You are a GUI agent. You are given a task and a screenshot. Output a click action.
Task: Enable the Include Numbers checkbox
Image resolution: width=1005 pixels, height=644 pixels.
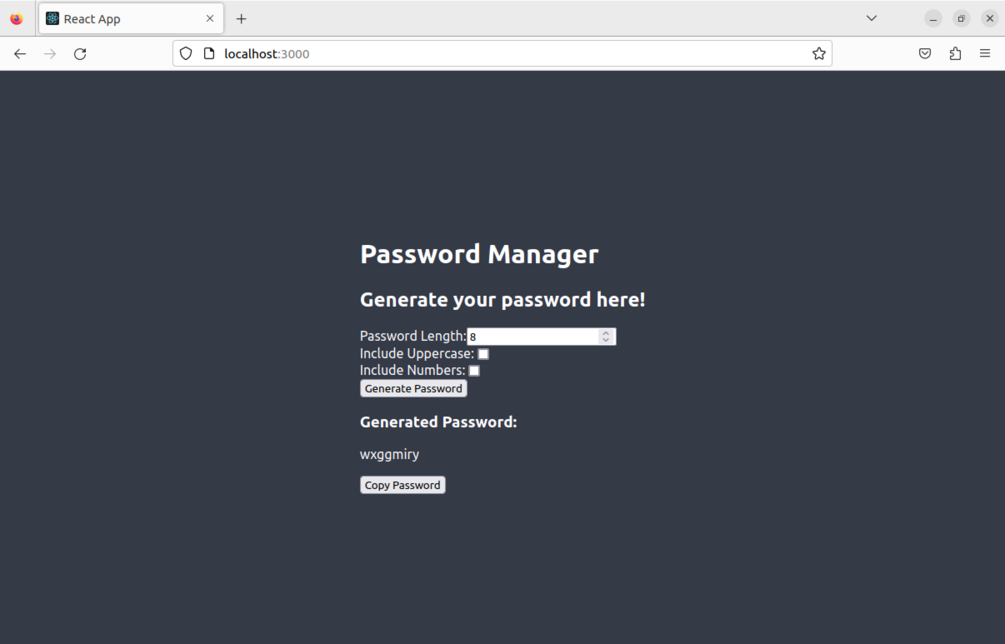[474, 371]
